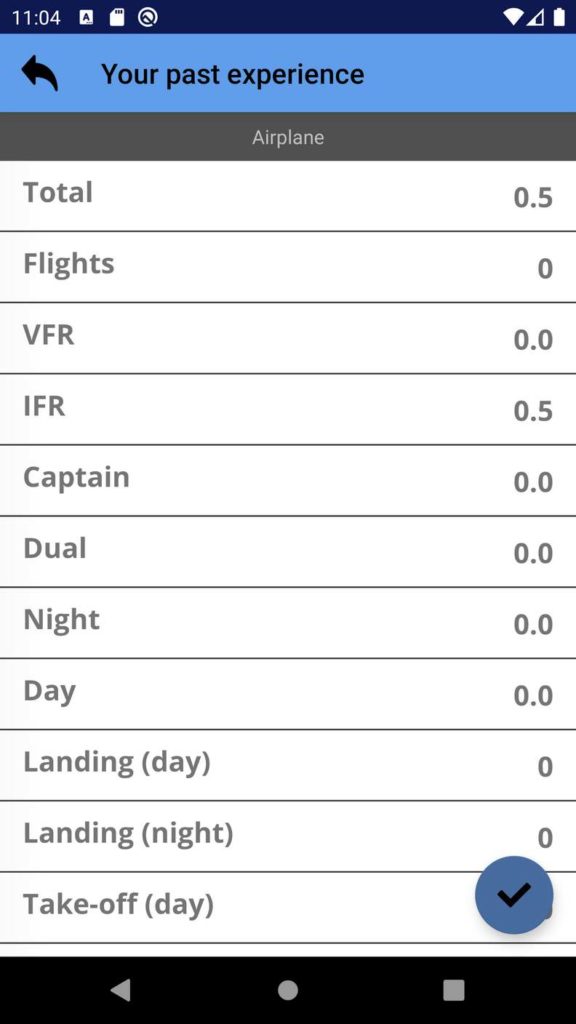
Task: Select the Night hours row
Action: [x=288, y=623]
